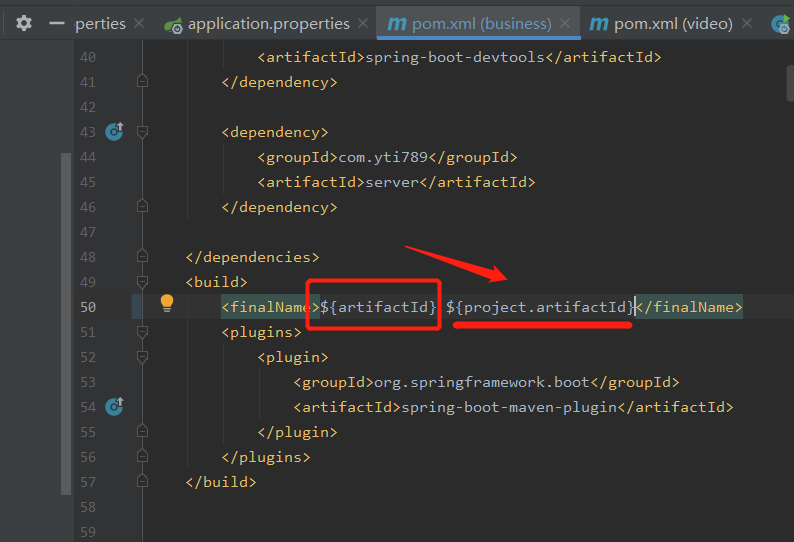Click the partially visible tab icon at far right
Viewport: 794px width, 542px height.
pyautogui.click(x=781, y=24)
